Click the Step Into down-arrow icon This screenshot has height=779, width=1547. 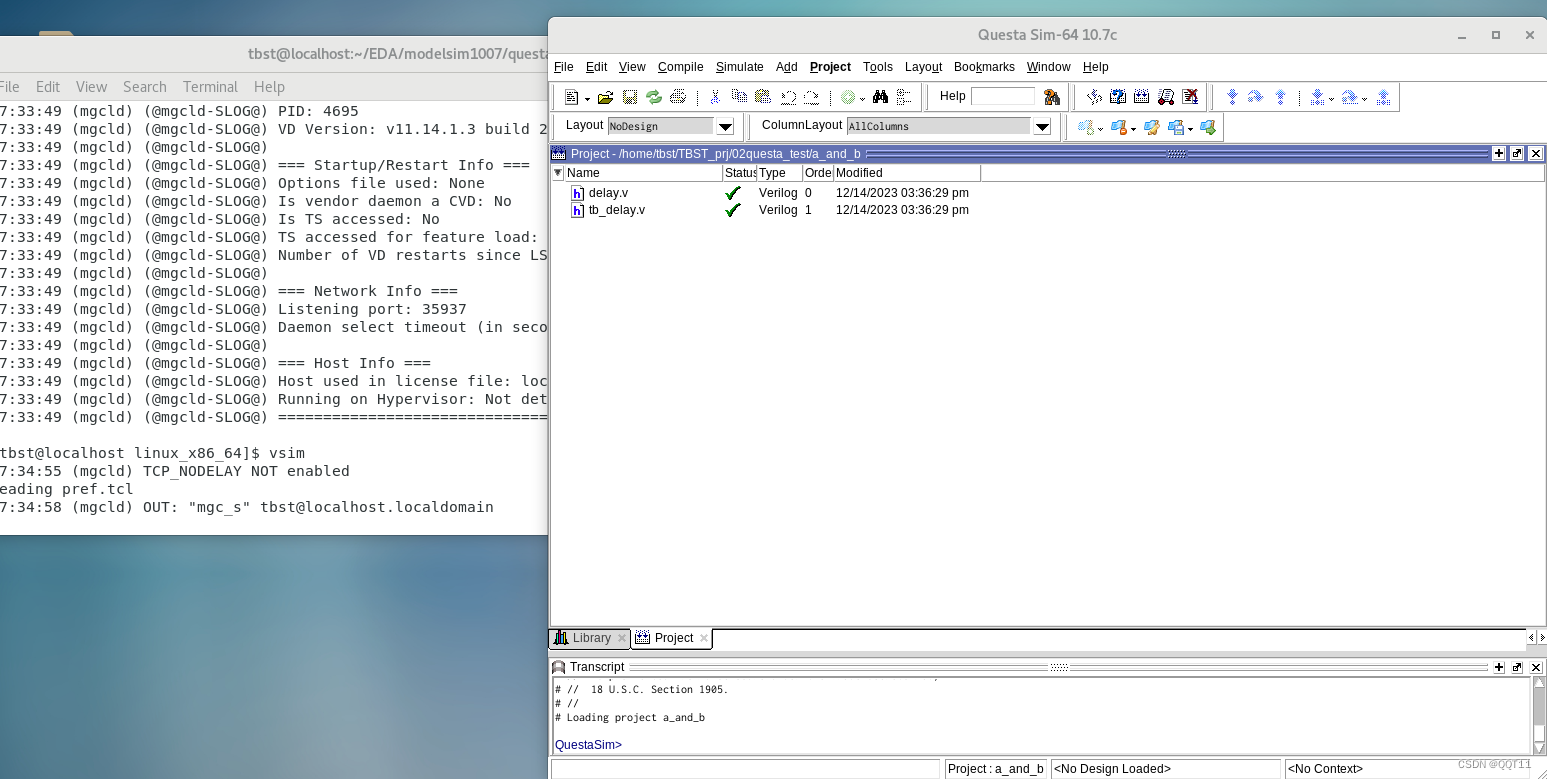(x=1232, y=97)
